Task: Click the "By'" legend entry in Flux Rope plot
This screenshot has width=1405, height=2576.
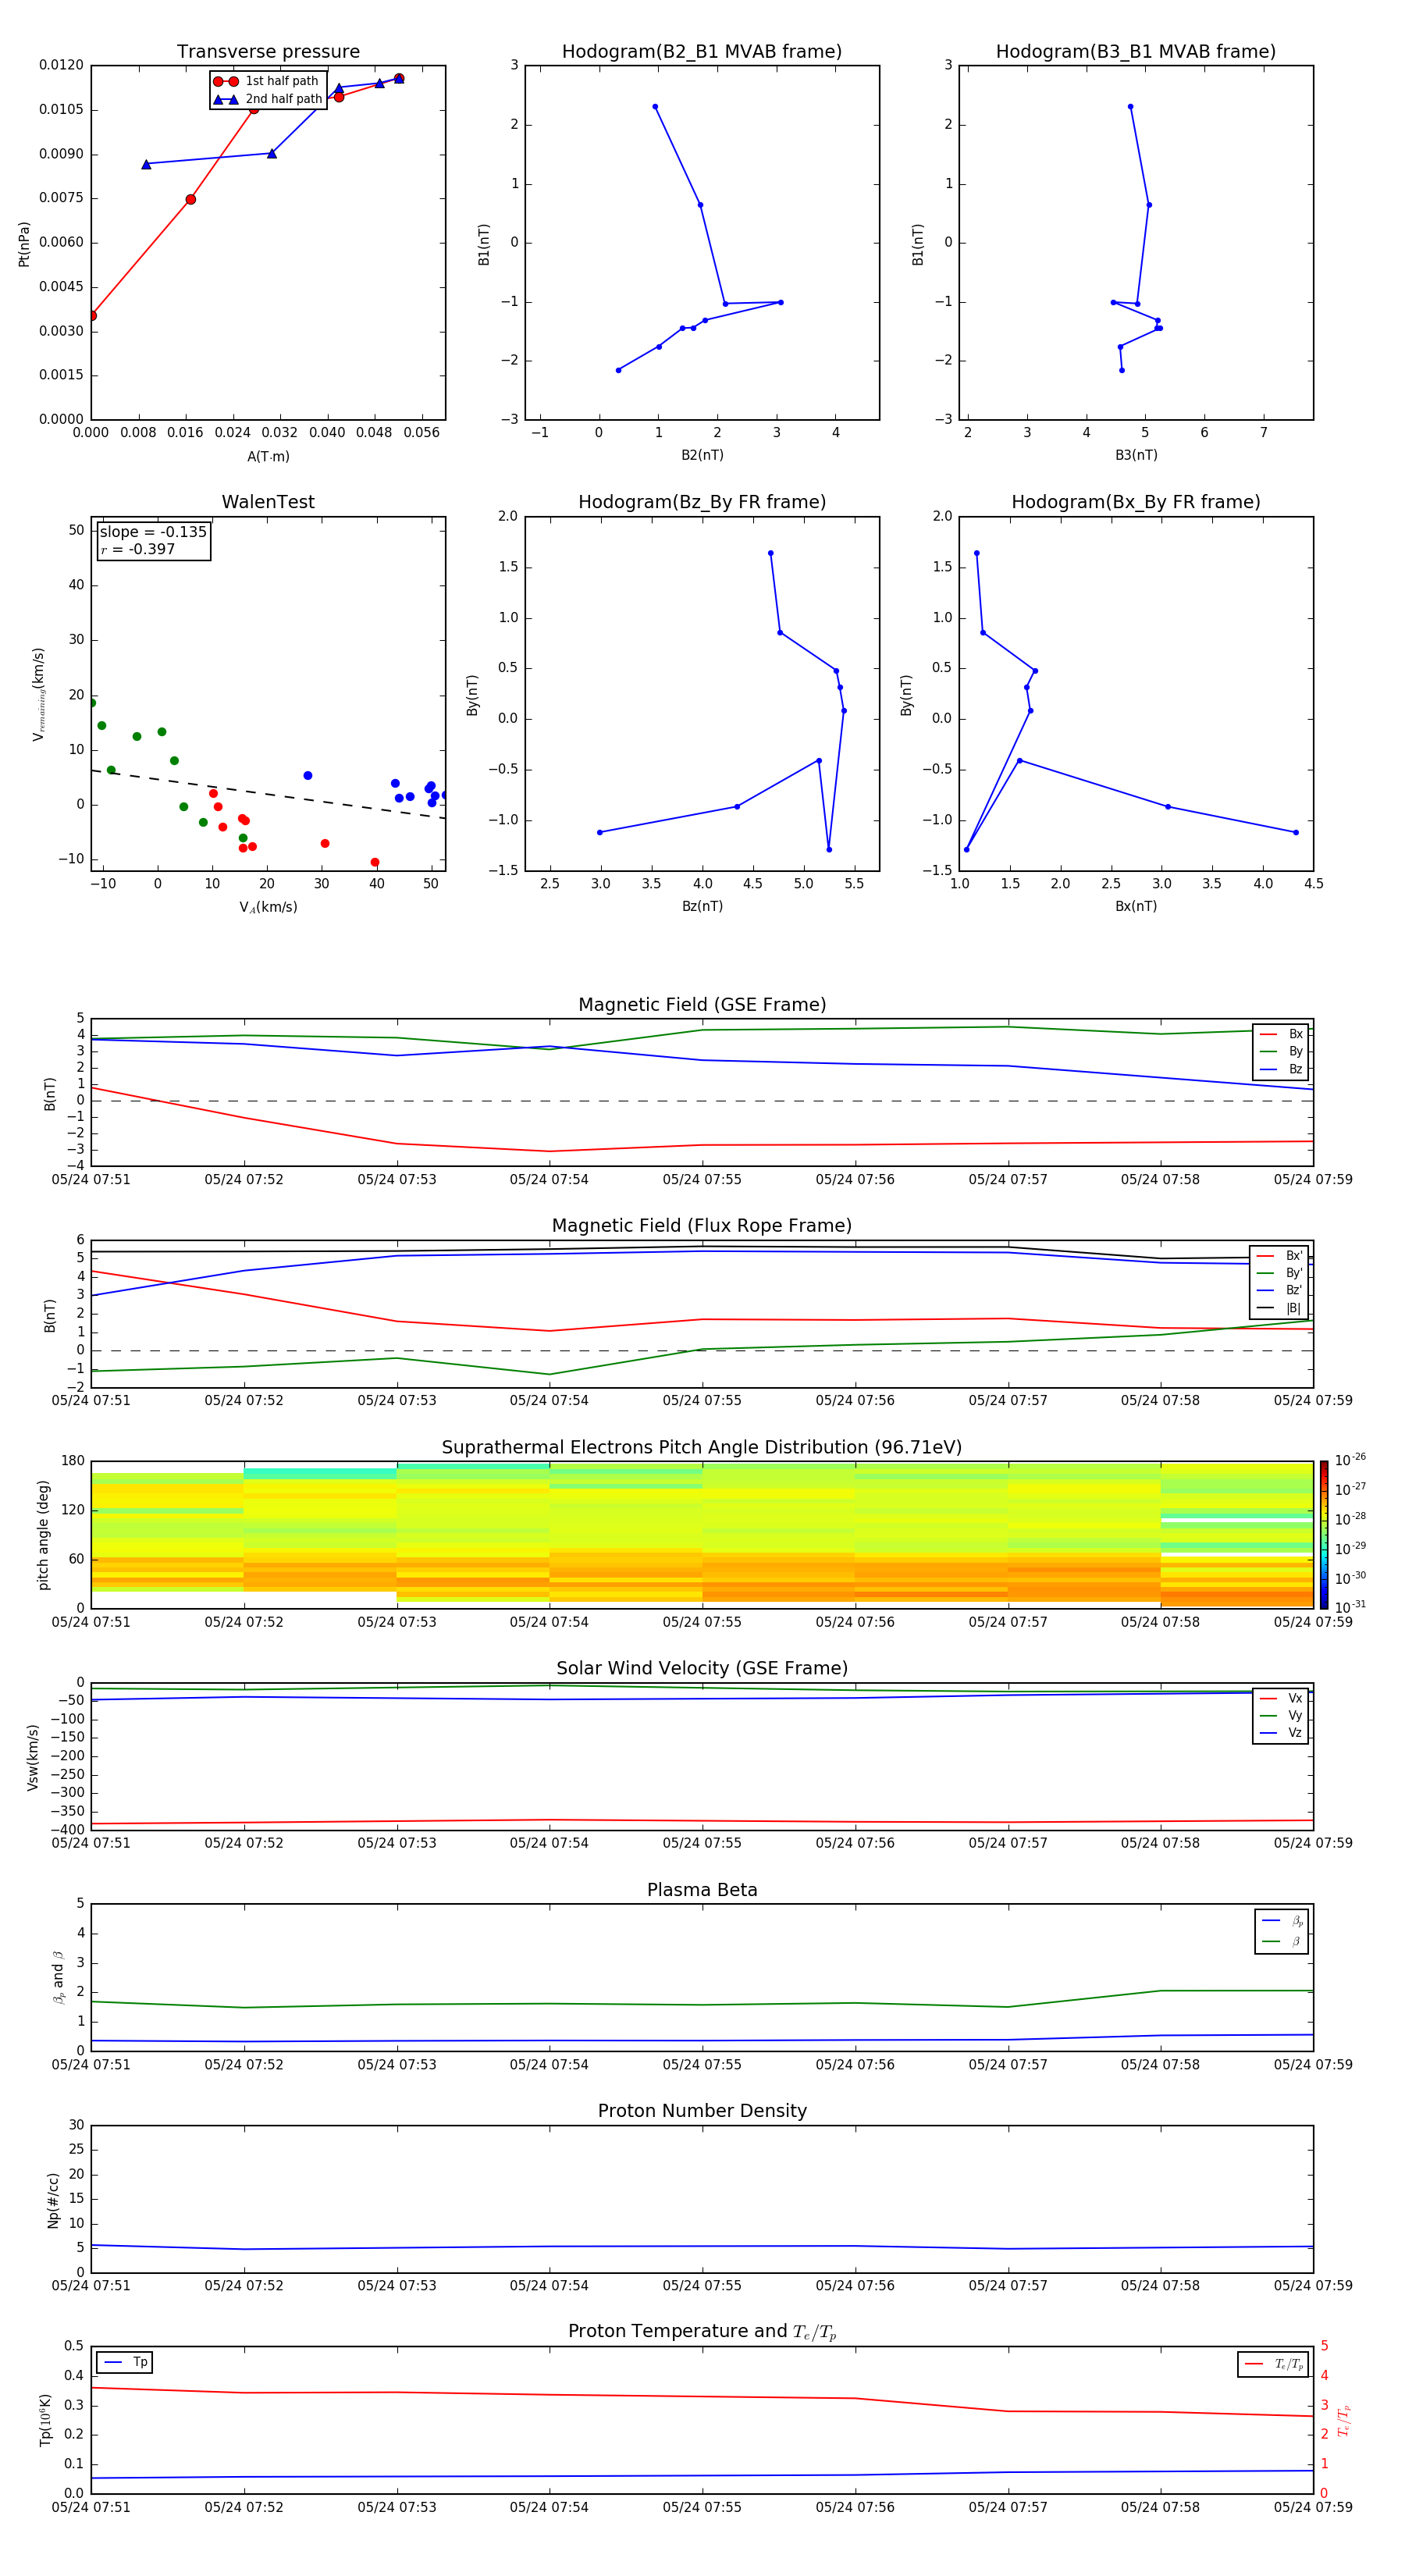Action: click(x=1280, y=1274)
